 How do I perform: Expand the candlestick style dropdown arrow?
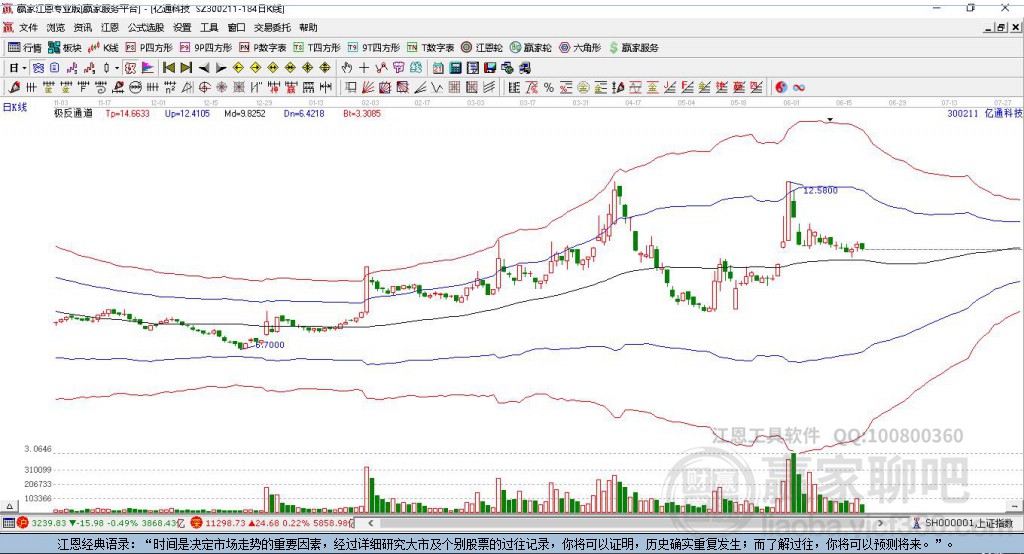tap(117, 68)
